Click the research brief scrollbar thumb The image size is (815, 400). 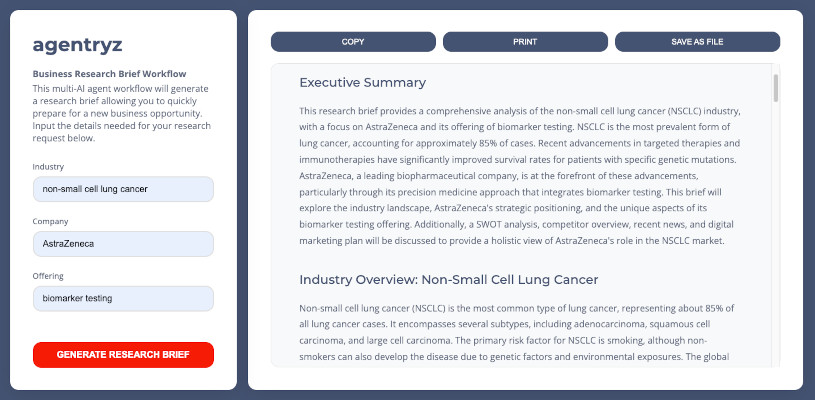click(x=776, y=88)
